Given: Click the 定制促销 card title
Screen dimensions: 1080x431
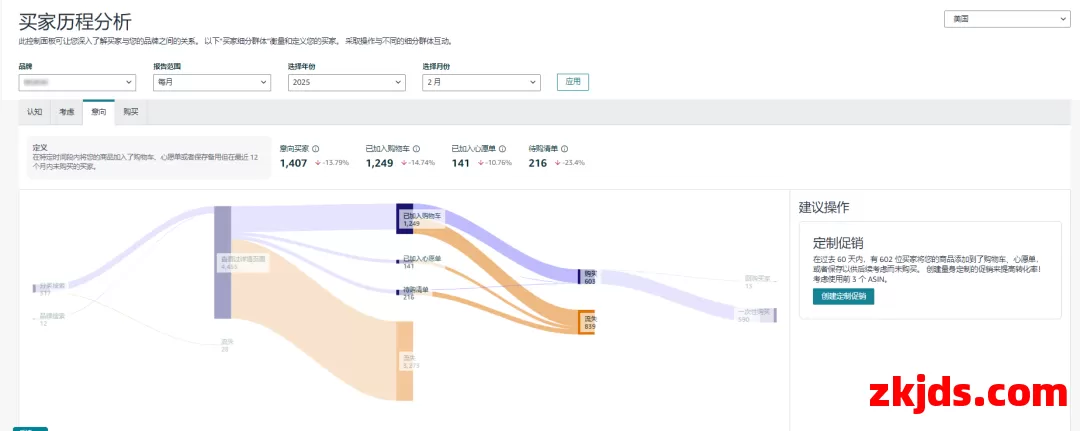Looking at the screenshot, I should click(x=838, y=243).
